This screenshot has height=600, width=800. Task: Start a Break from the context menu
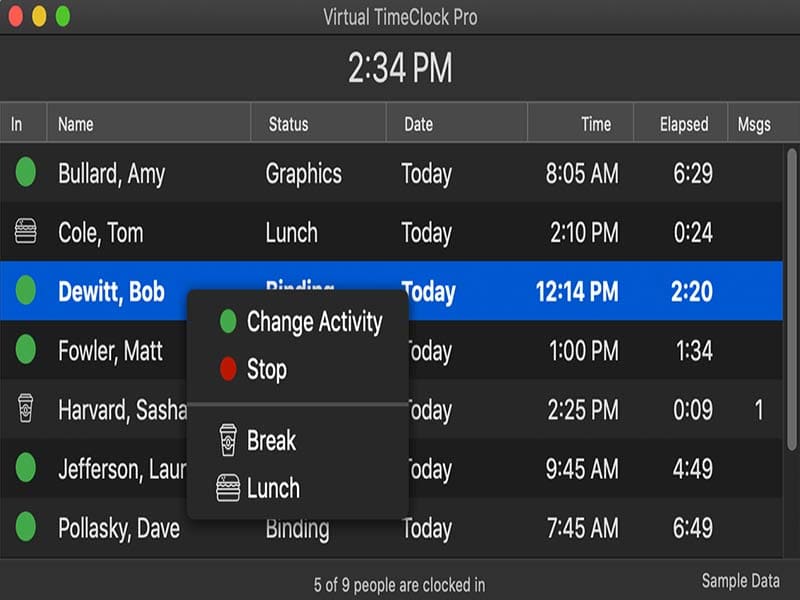click(272, 441)
